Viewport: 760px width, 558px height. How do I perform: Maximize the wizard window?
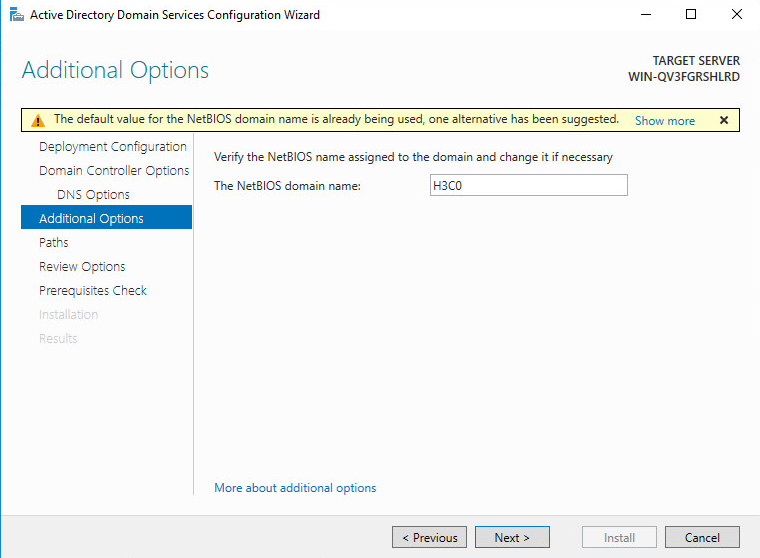point(691,15)
